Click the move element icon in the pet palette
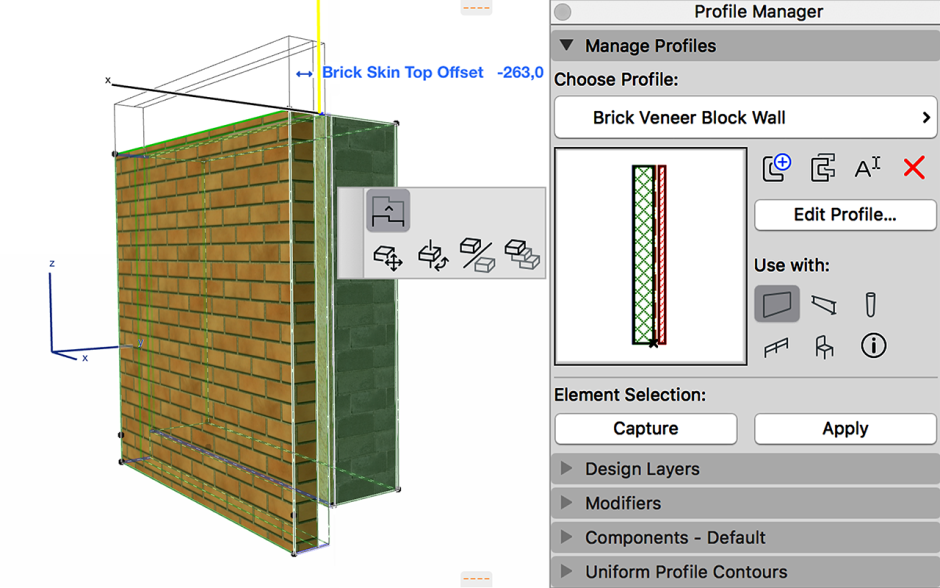Screen dimensions: 940x588 tap(388, 257)
